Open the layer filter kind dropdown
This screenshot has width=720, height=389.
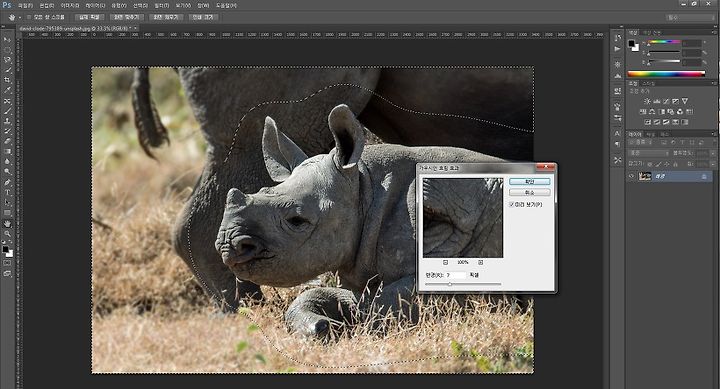[x=640, y=142]
